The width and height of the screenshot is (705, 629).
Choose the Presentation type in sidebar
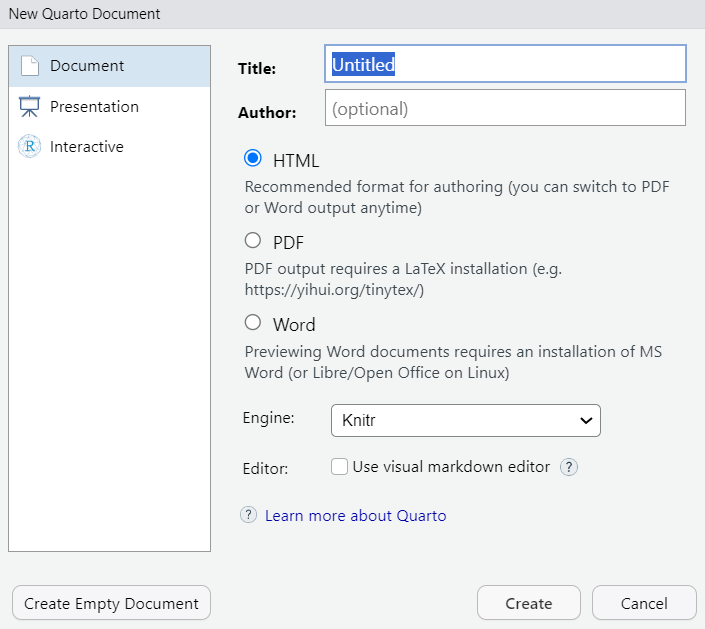click(109, 107)
